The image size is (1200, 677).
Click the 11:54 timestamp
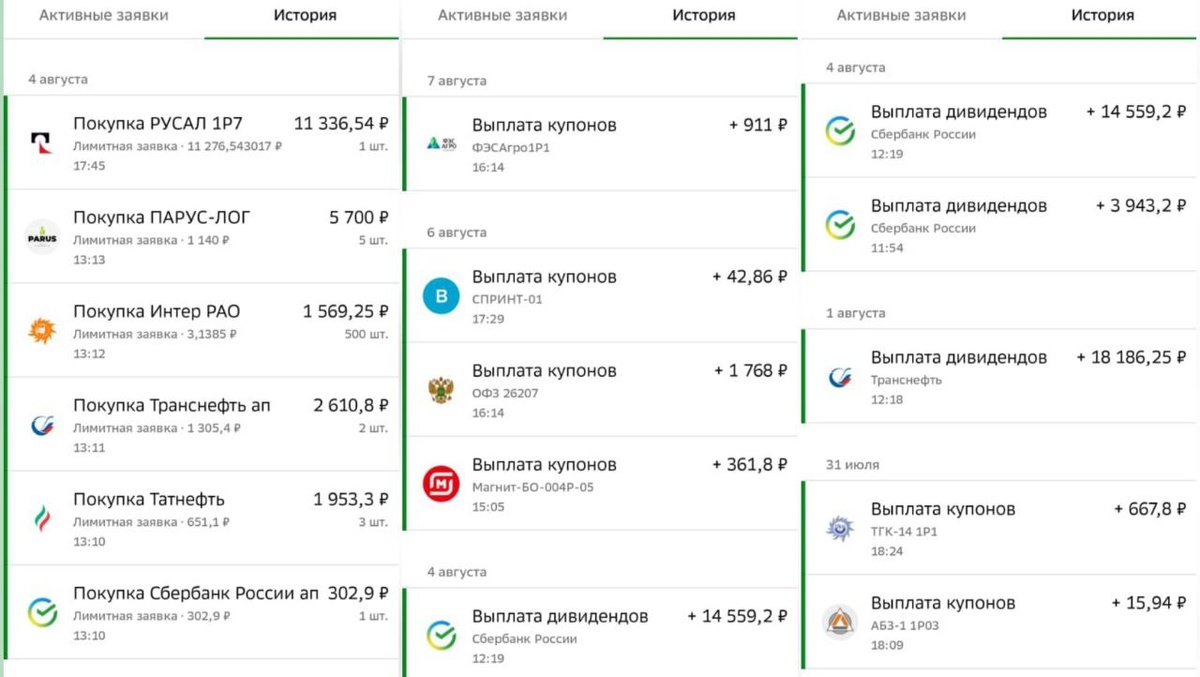pos(887,248)
